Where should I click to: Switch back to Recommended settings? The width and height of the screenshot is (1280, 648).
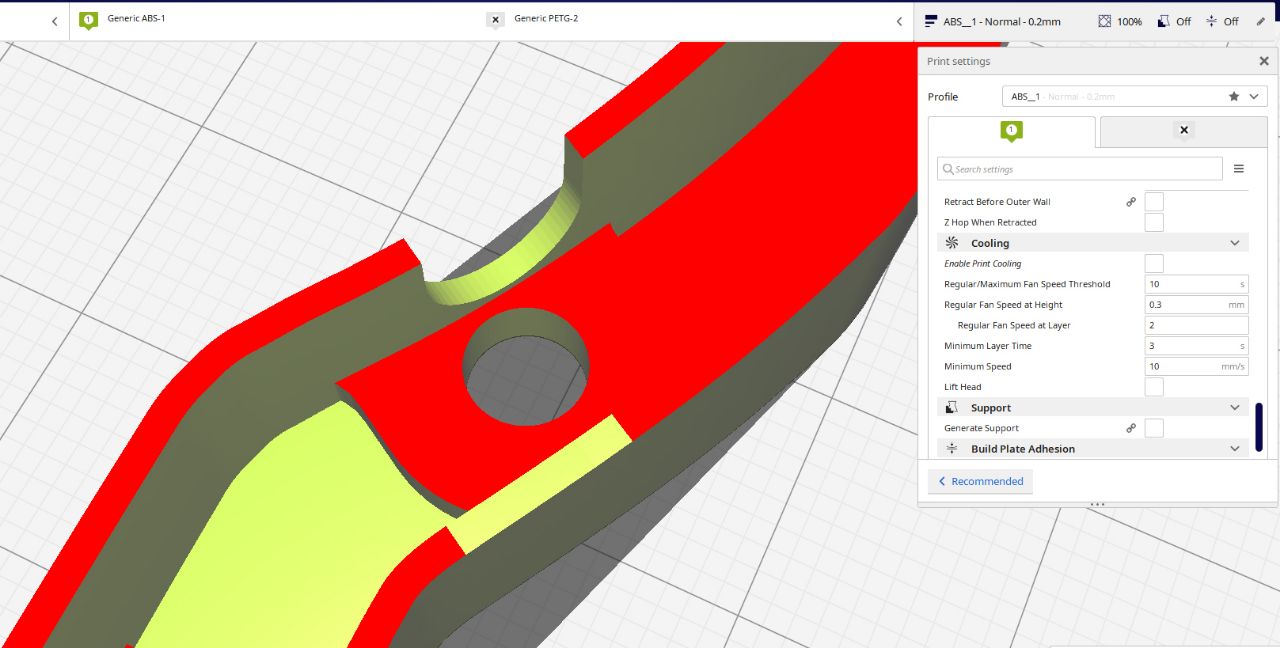tap(980, 481)
